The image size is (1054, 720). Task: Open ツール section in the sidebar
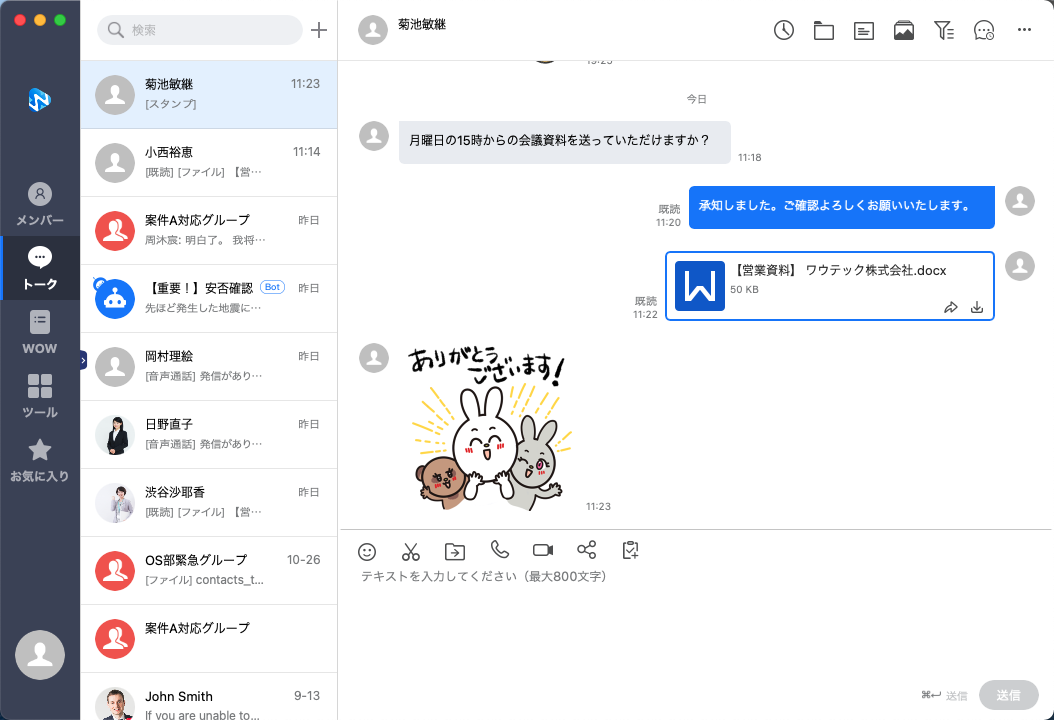tap(40, 397)
